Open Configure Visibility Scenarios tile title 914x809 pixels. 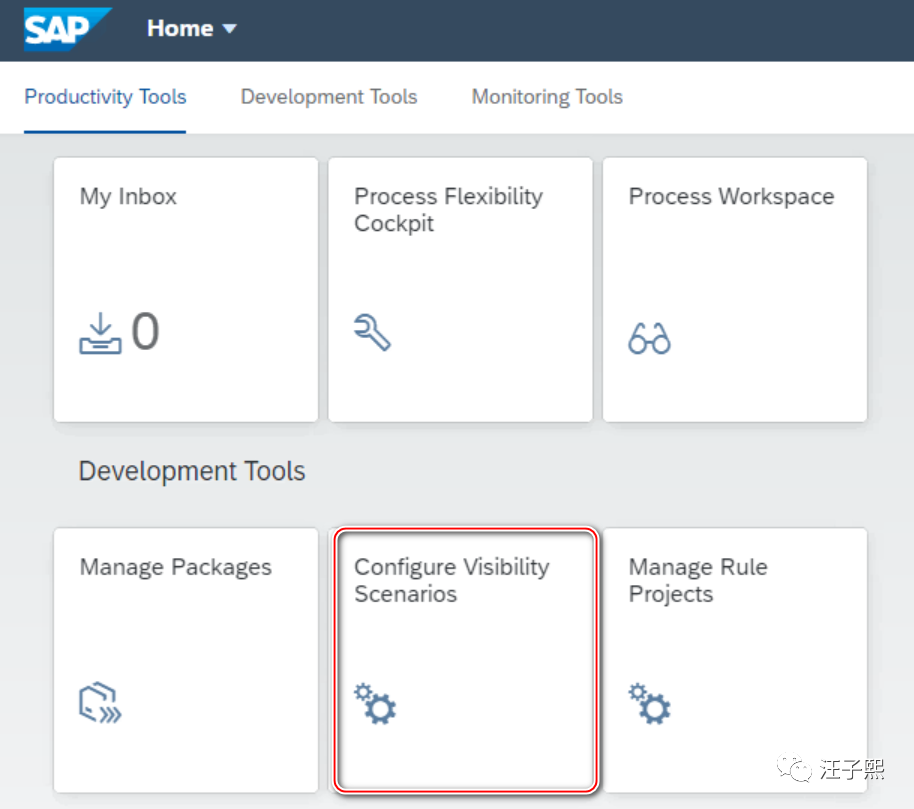[x=451, y=580]
